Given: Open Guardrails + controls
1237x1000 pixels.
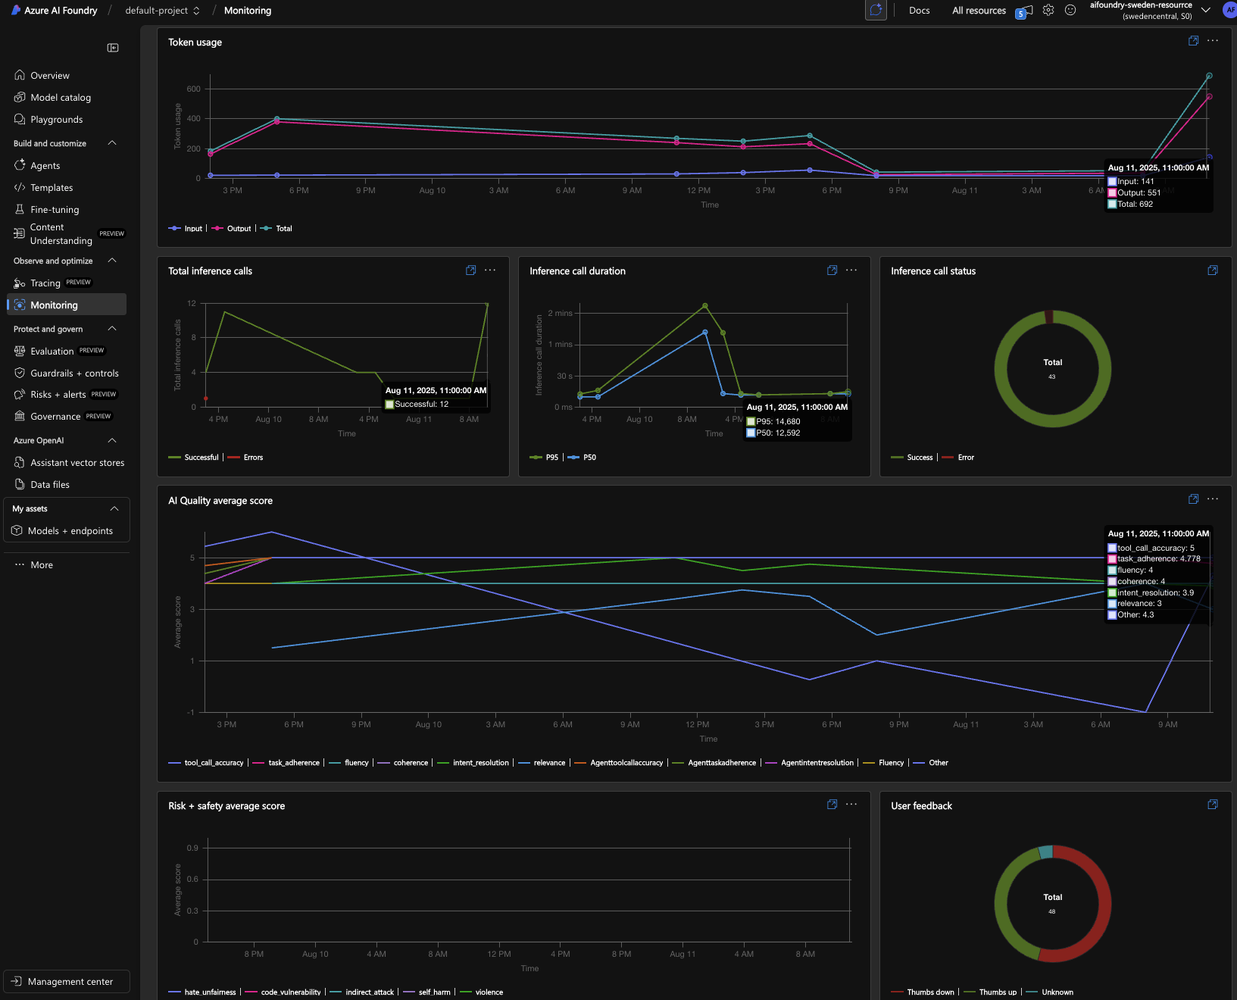Looking at the screenshot, I should [75, 372].
